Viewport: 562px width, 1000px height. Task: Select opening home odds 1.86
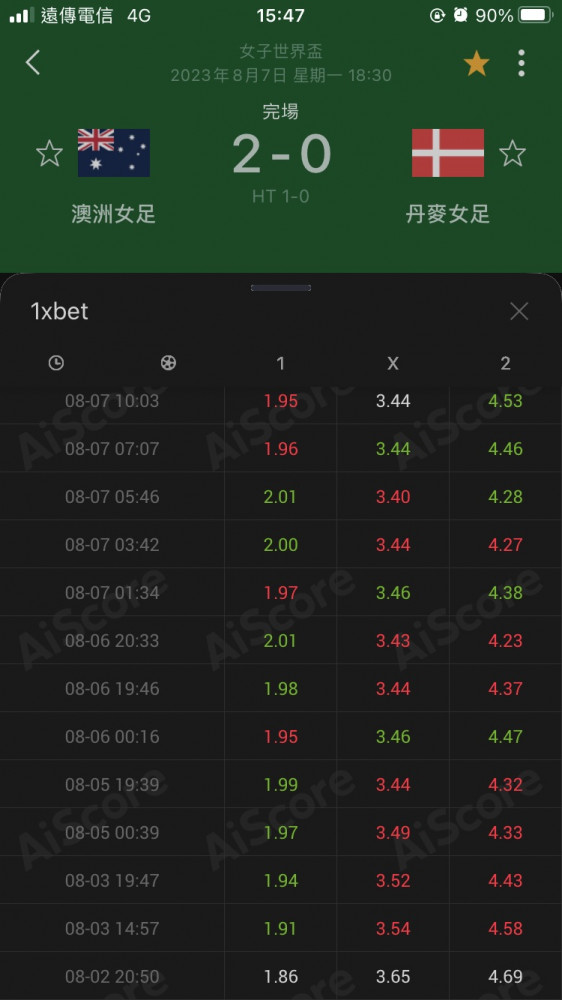click(281, 976)
